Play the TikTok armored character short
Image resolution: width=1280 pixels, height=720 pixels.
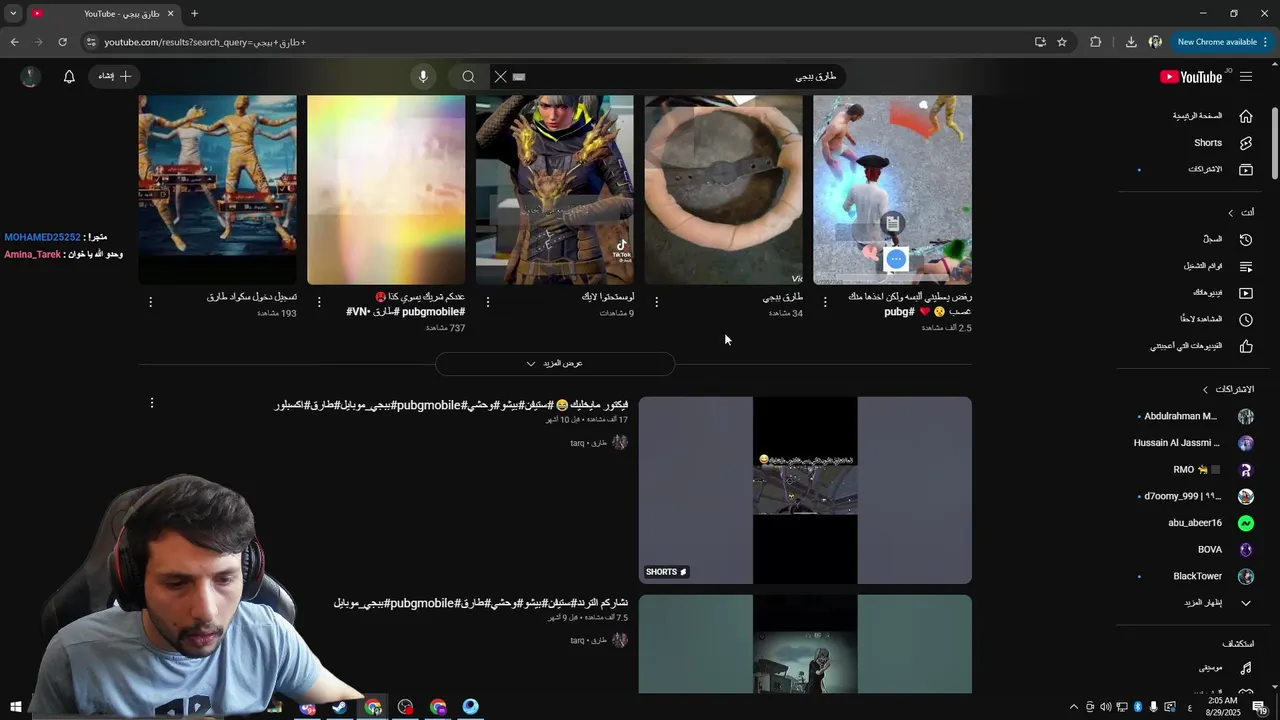(555, 190)
